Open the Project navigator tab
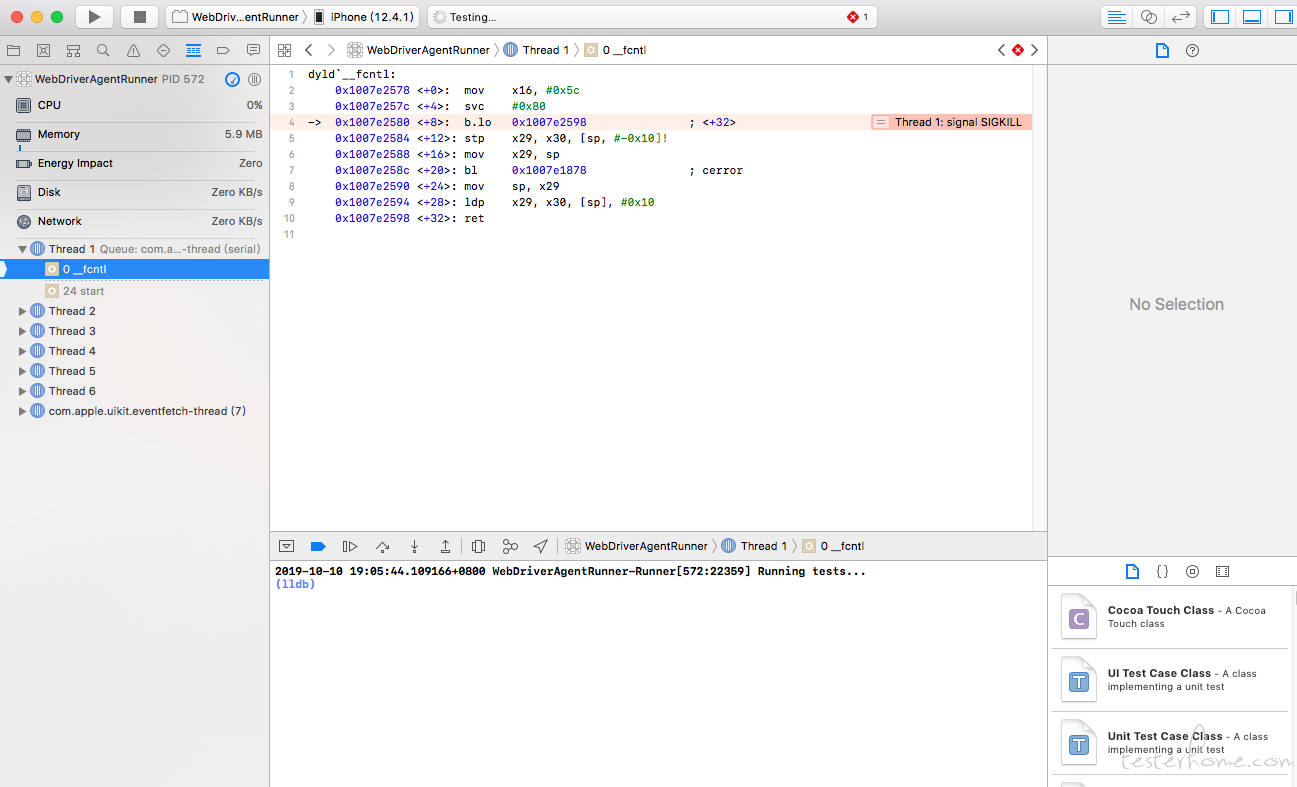 14,50
